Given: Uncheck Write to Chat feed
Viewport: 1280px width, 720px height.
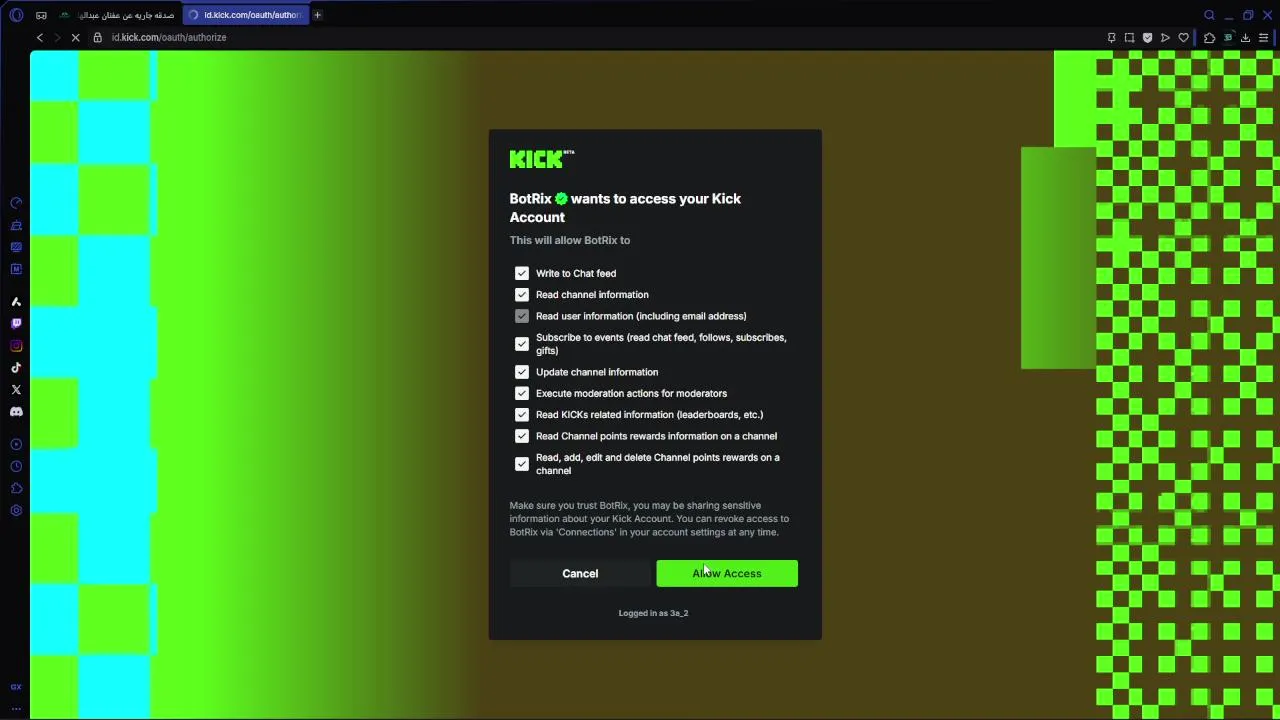Looking at the screenshot, I should tap(522, 273).
